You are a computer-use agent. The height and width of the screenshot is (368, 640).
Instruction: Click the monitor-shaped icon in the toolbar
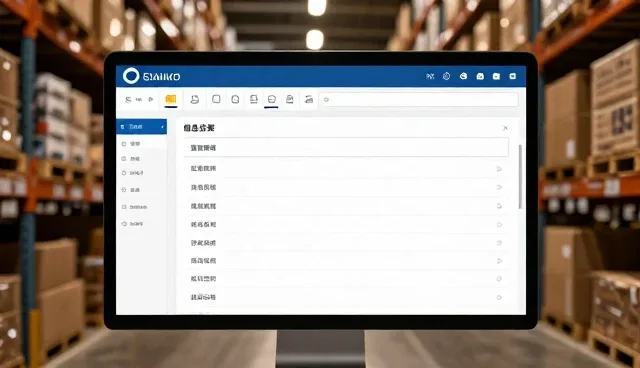click(253, 99)
